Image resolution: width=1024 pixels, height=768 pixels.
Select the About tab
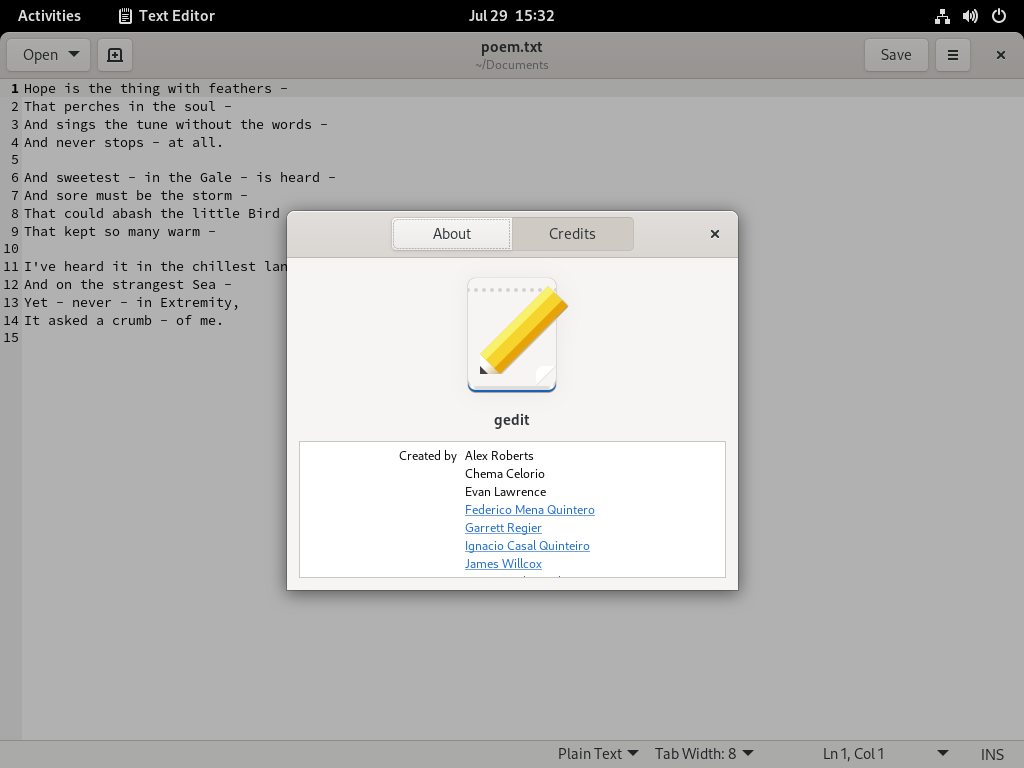[452, 234]
